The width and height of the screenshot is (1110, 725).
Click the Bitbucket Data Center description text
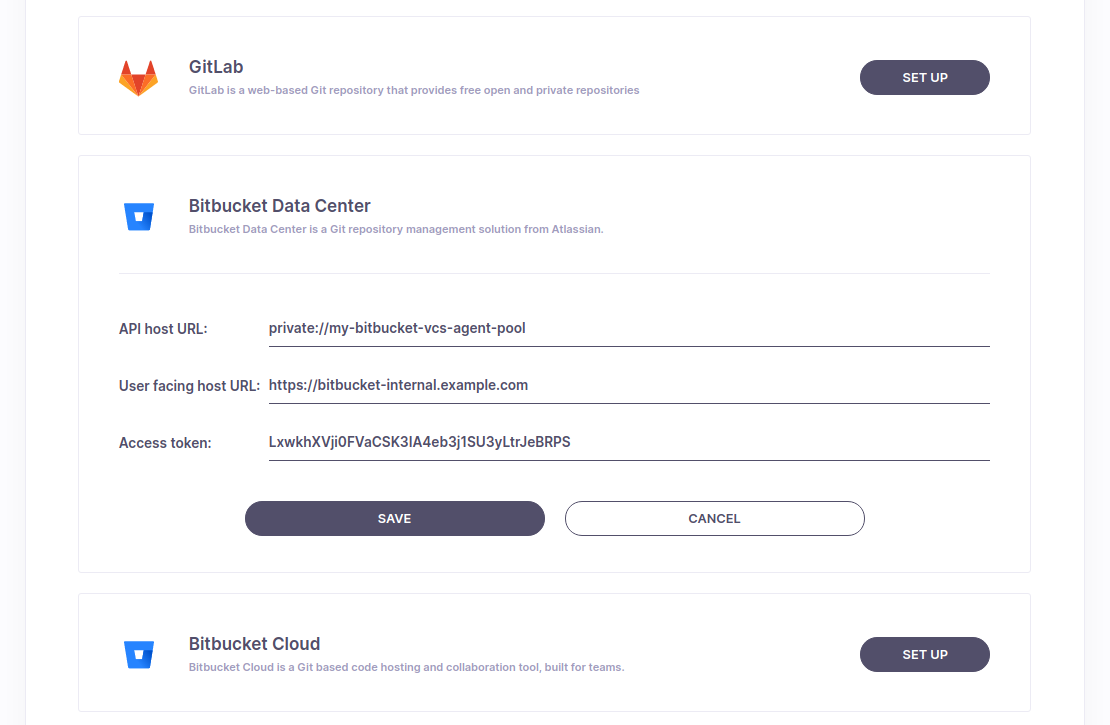coord(395,229)
